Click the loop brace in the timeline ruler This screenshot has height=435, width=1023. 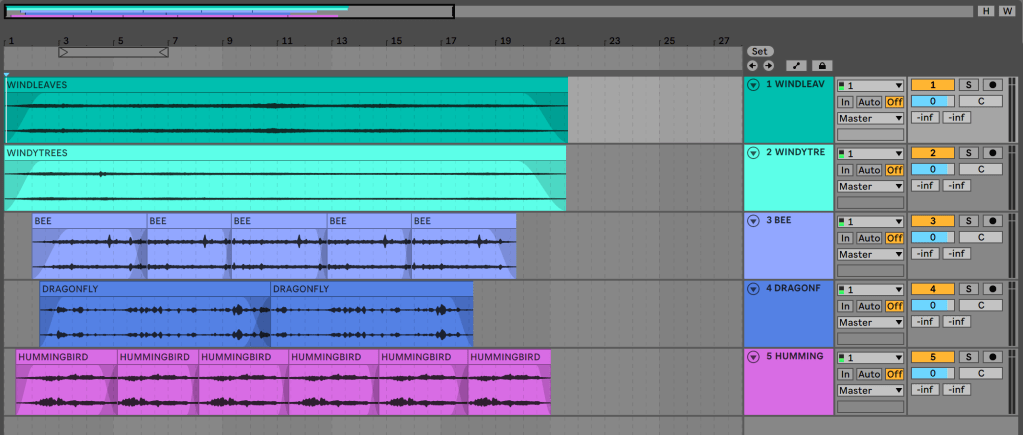pos(113,51)
